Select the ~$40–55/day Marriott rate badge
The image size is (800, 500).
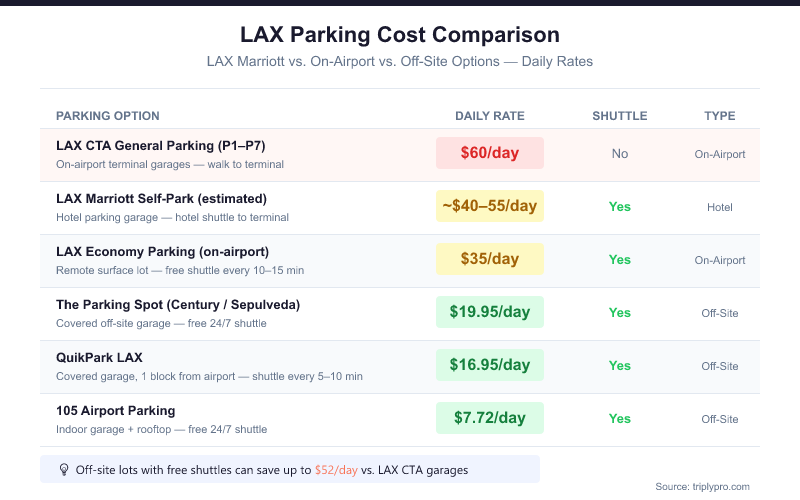coord(490,206)
